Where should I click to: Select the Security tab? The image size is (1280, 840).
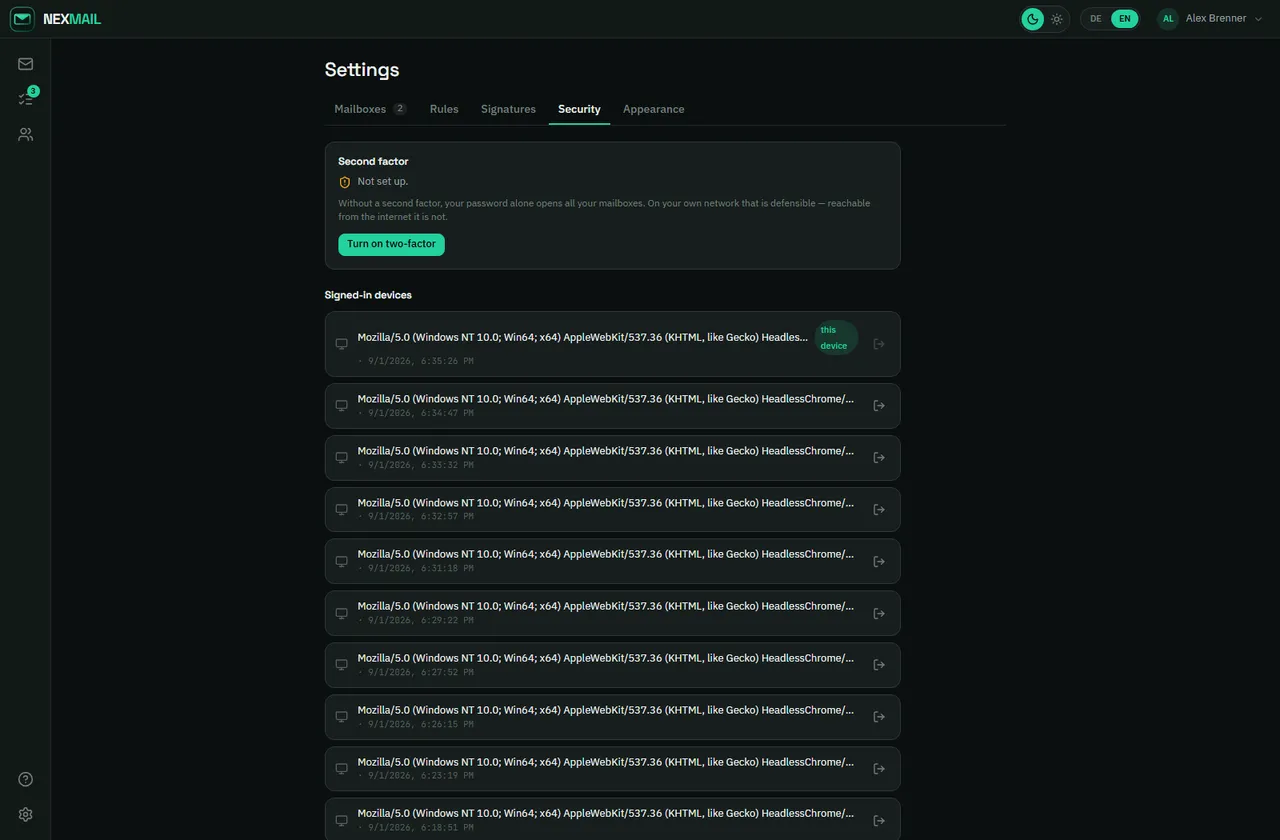[x=579, y=109]
